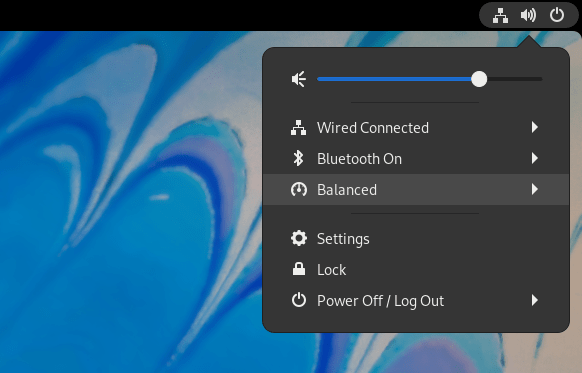Click the wired network icon in menu
The height and width of the screenshot is (373, 582).
[299, 128]
